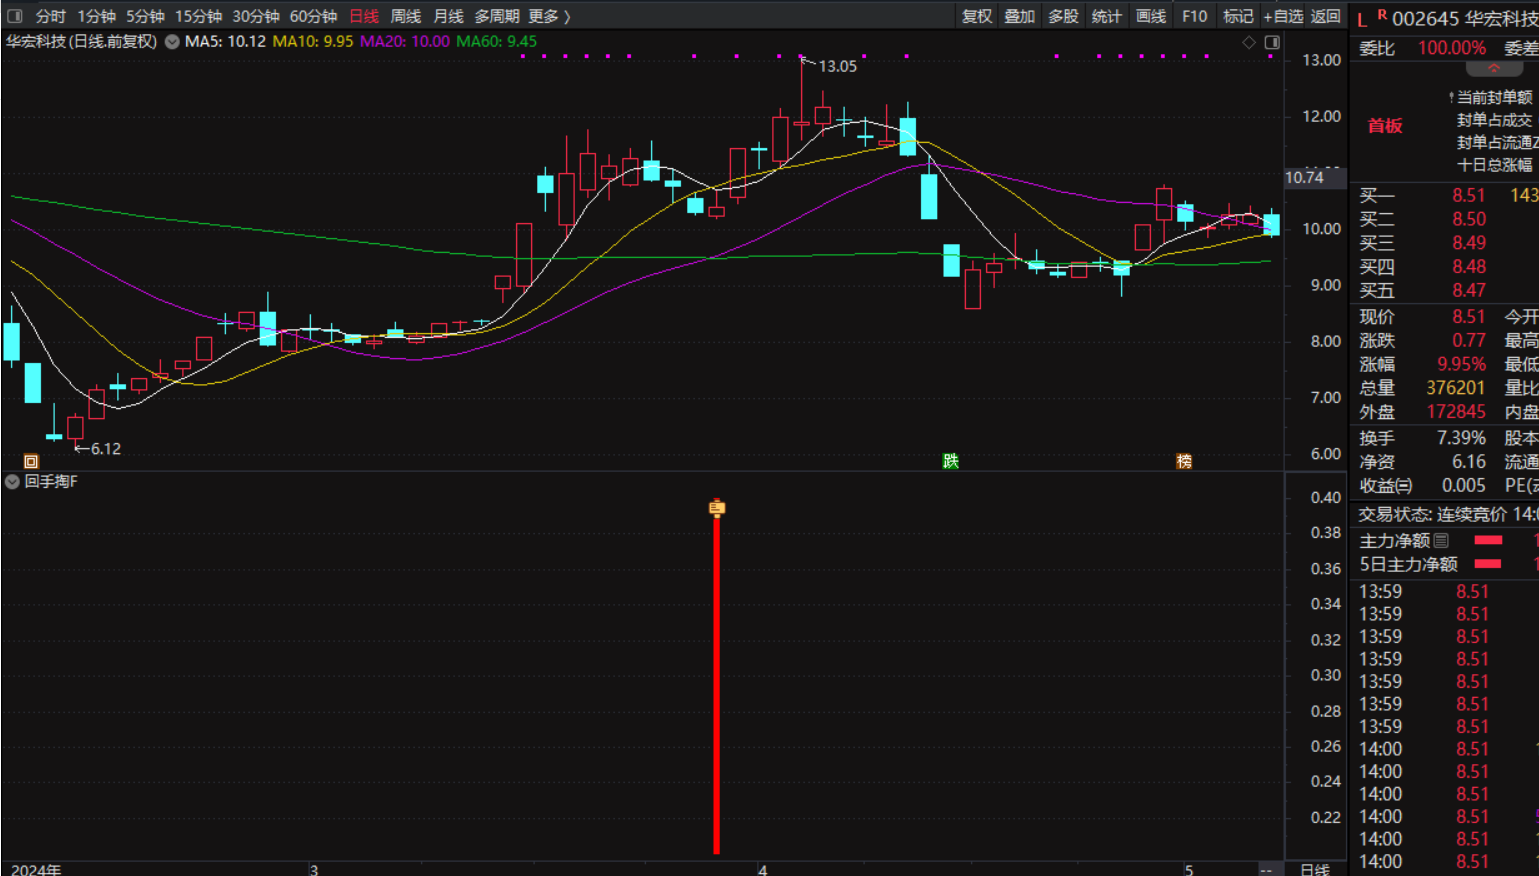Screen dimensions: 1539x876
Task: Open the 复权 adjustment option
Action: [x=976, y=16]
